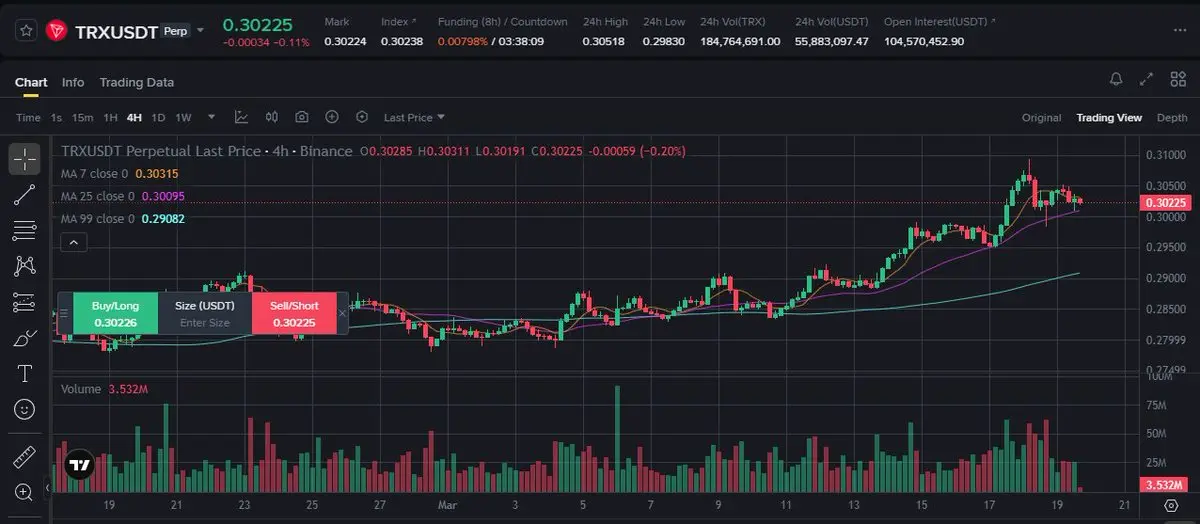
Task: Click the 24h Low value 0.29830
Action: point(664,41)
